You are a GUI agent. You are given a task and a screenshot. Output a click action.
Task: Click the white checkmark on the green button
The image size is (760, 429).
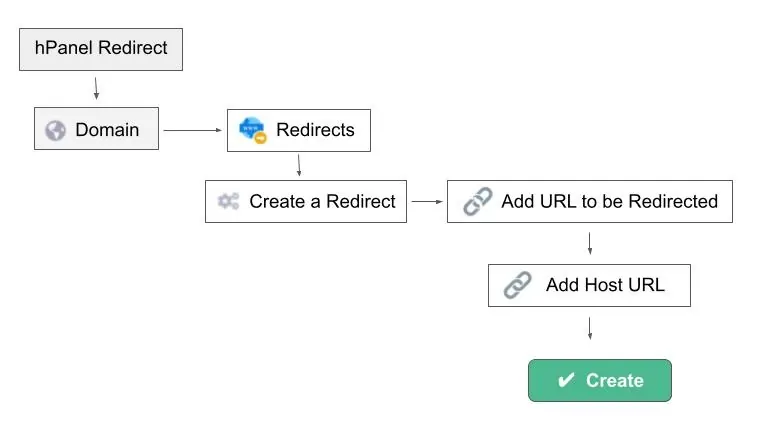point(566,381)
